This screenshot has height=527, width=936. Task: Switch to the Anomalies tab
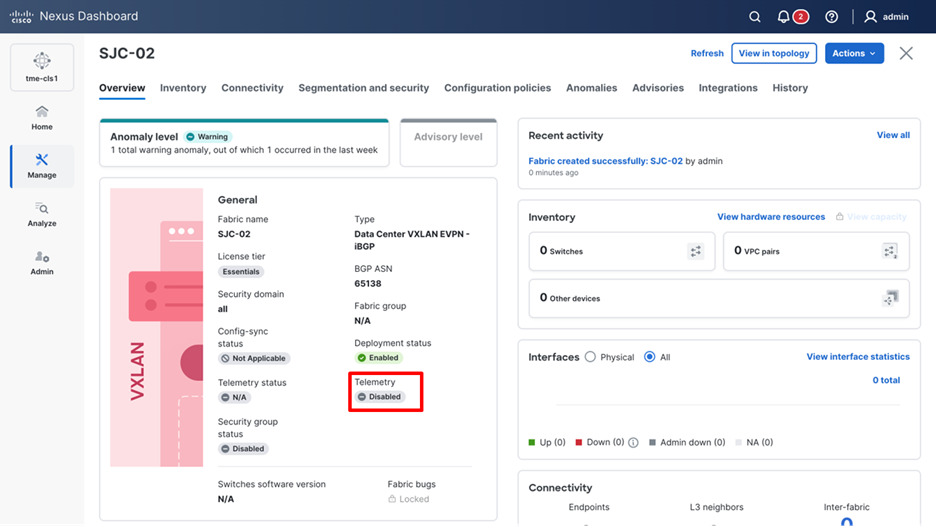pyautogui.click(x=591, y=88)
